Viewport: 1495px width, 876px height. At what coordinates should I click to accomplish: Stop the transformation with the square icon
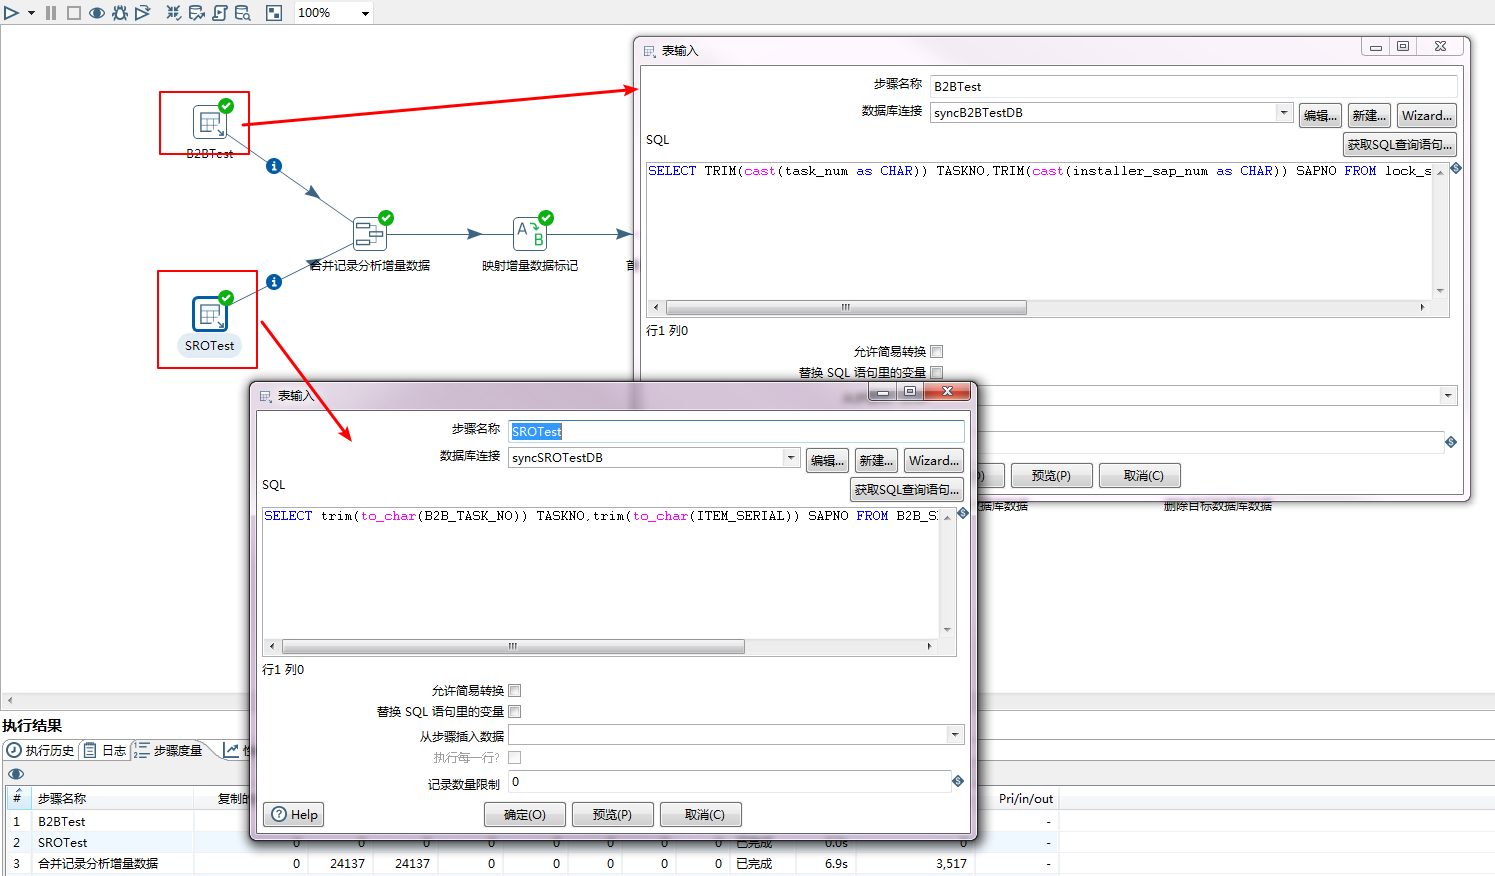tap(74, 13)
